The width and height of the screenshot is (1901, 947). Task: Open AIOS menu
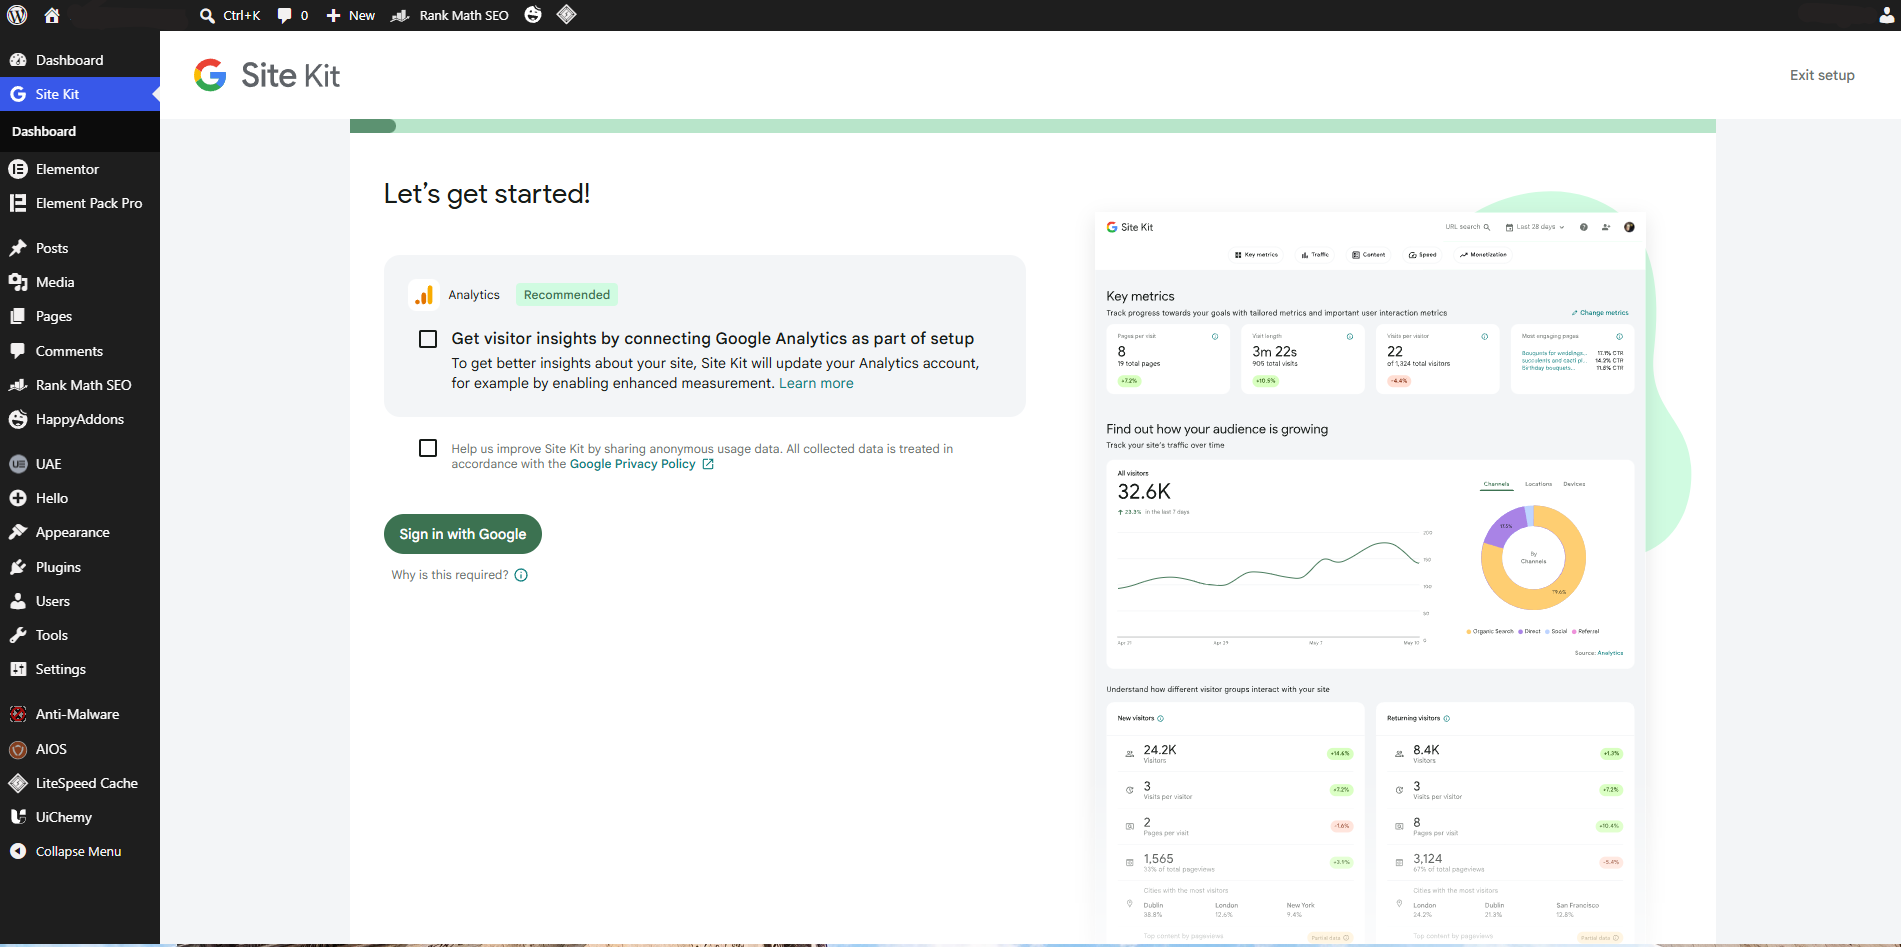[x=80, y=749]
